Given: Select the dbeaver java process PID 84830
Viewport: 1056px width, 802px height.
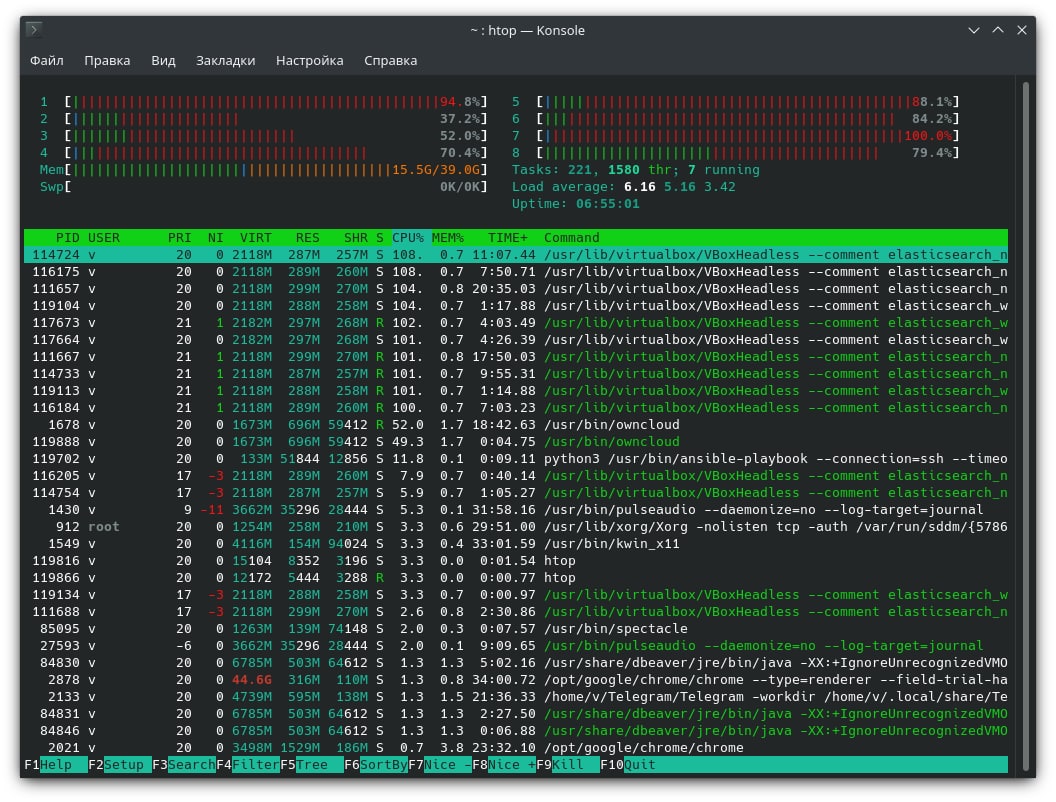Looking at the screenshot, I should [x=516, y=663].
